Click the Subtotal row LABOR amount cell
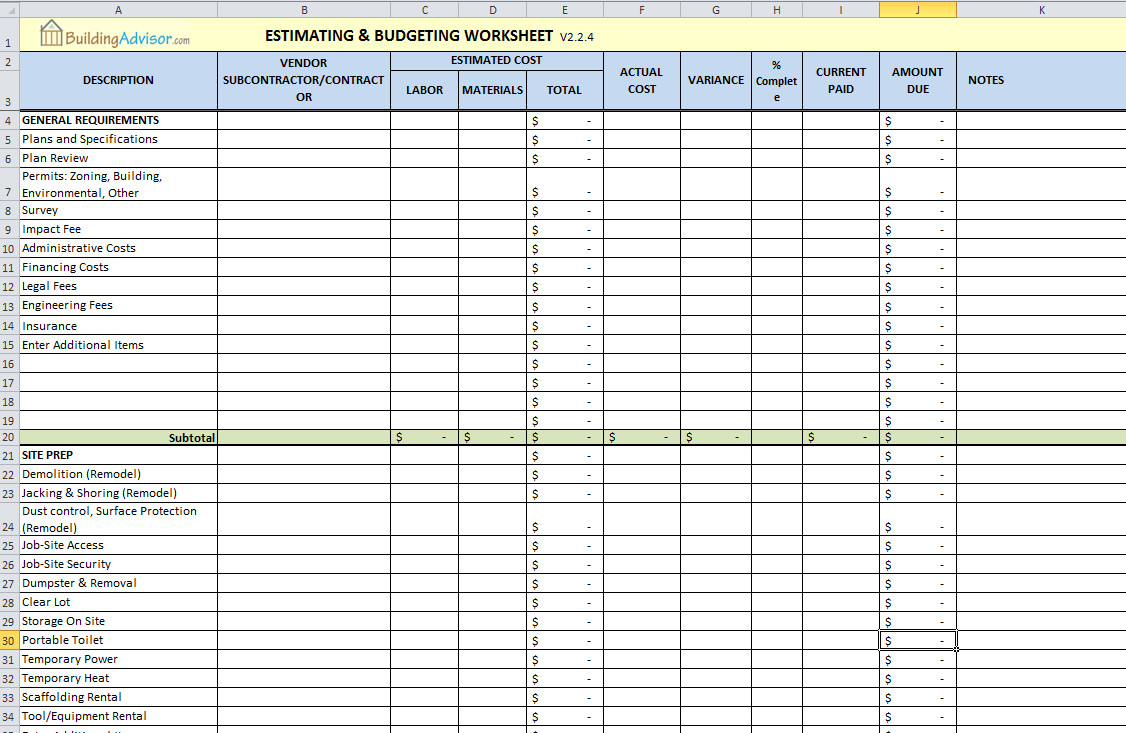The width and height of the screenshot is (1126, 733). point(424,437)
